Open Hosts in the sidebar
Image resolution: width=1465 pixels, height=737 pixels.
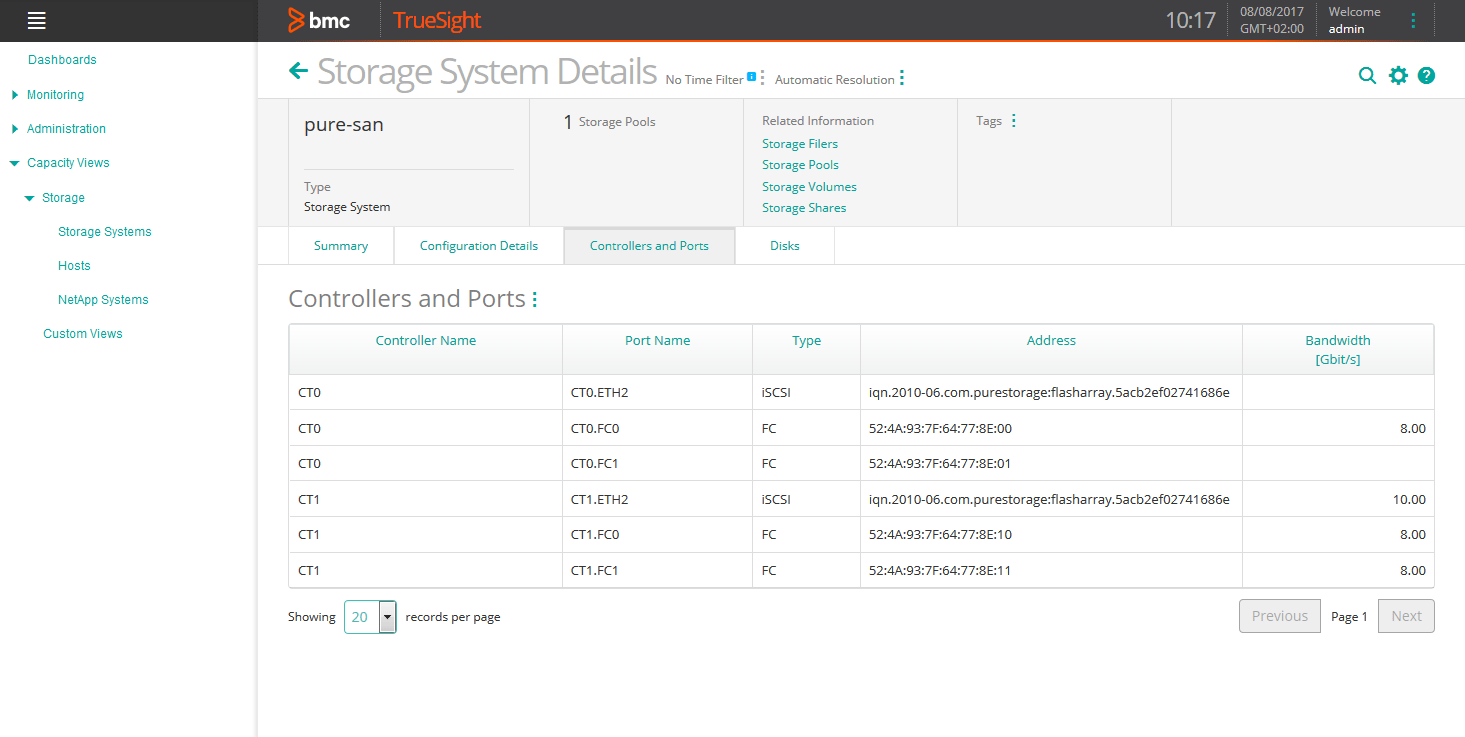[74, 266]
